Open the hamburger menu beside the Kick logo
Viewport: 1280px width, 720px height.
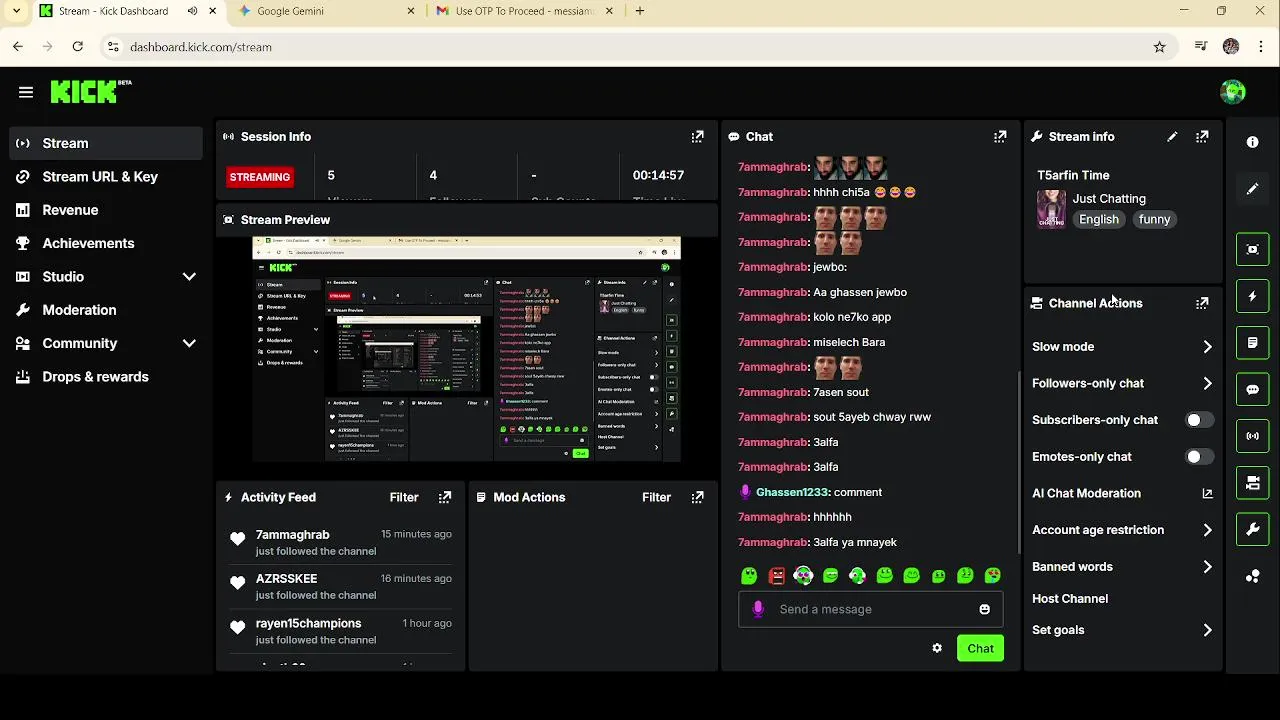tap(26, 92)
